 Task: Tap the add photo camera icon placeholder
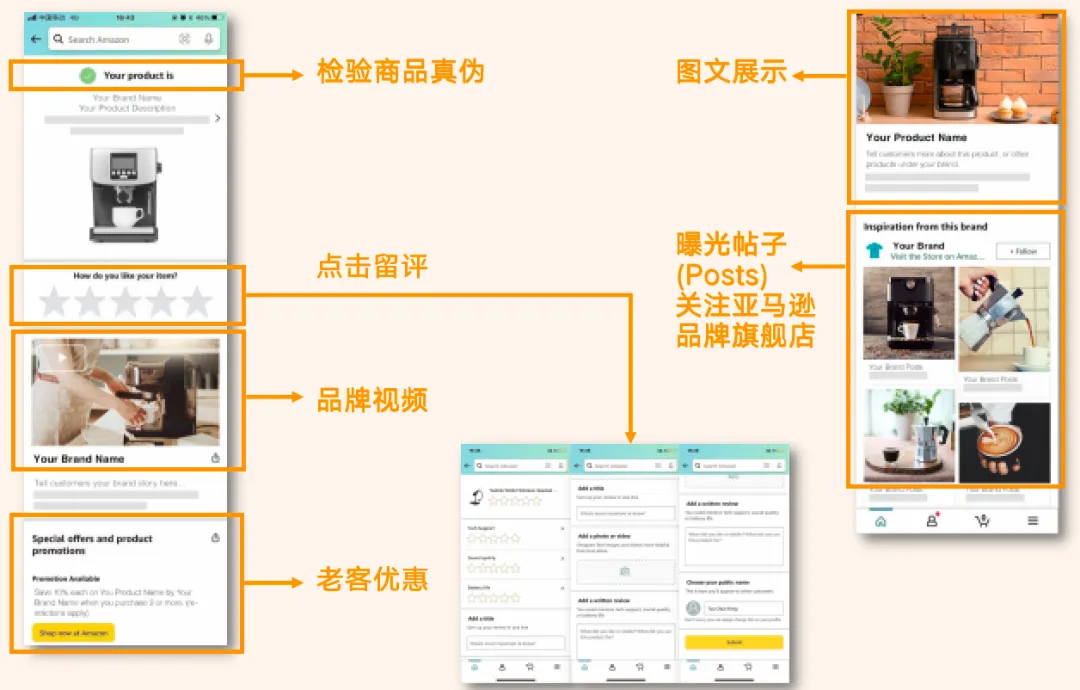point(625,572)
